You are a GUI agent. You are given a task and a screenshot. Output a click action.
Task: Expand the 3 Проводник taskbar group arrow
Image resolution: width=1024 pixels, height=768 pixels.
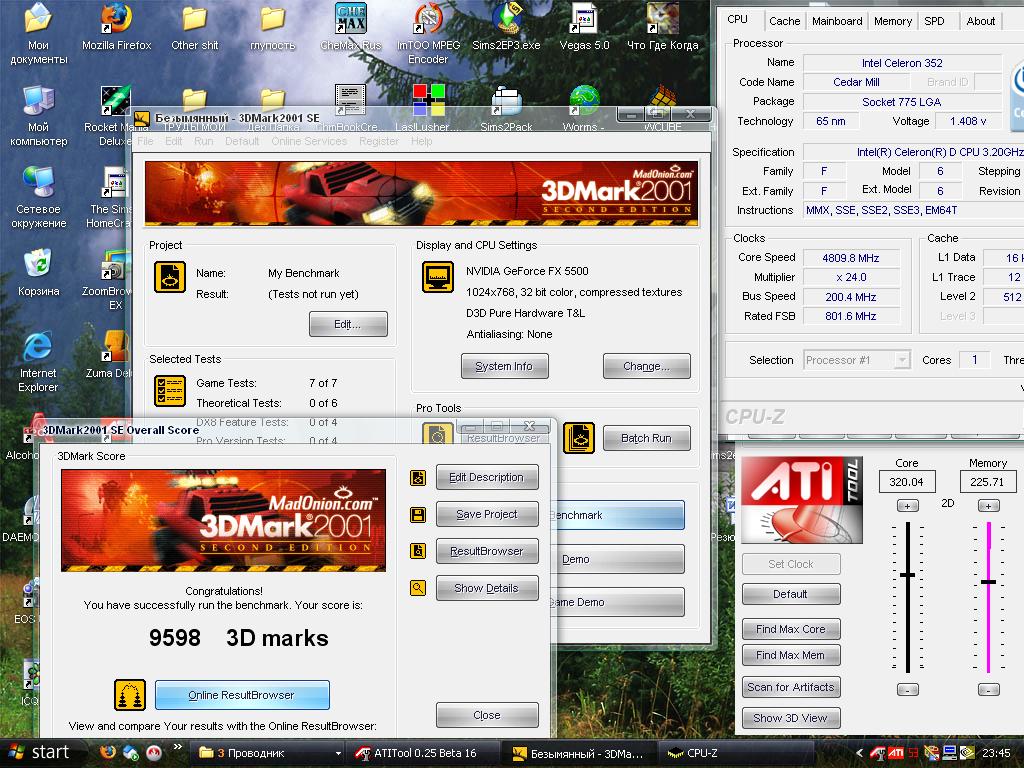338,753
